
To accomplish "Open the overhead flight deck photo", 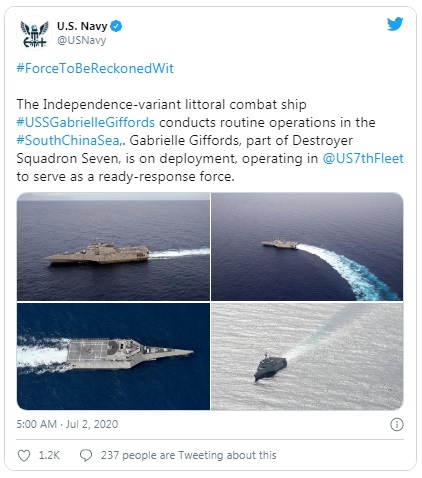I will coord(113,356).
